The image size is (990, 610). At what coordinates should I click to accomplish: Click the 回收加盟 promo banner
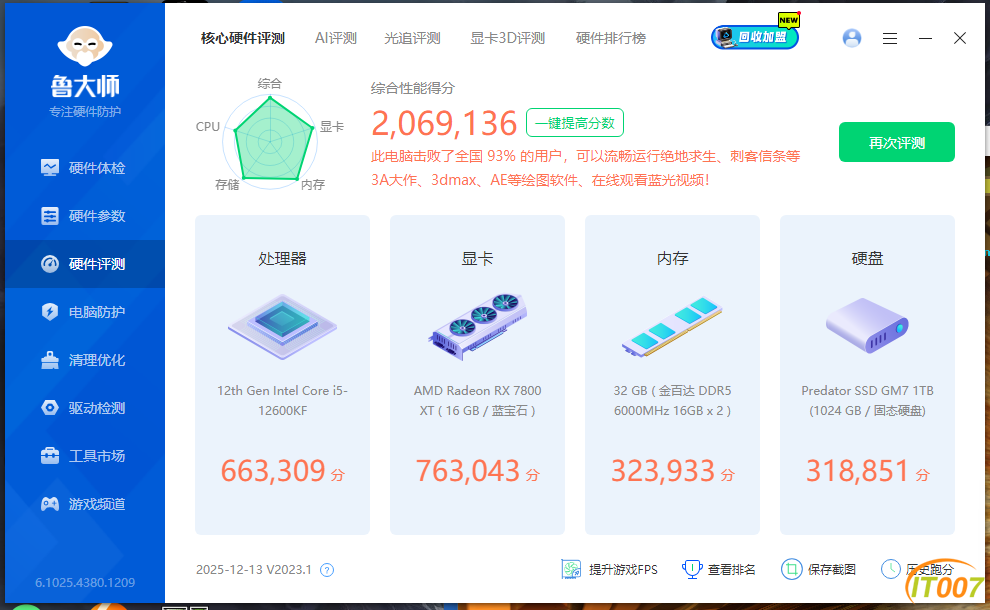pyautogui.click(x=755, y=38)
